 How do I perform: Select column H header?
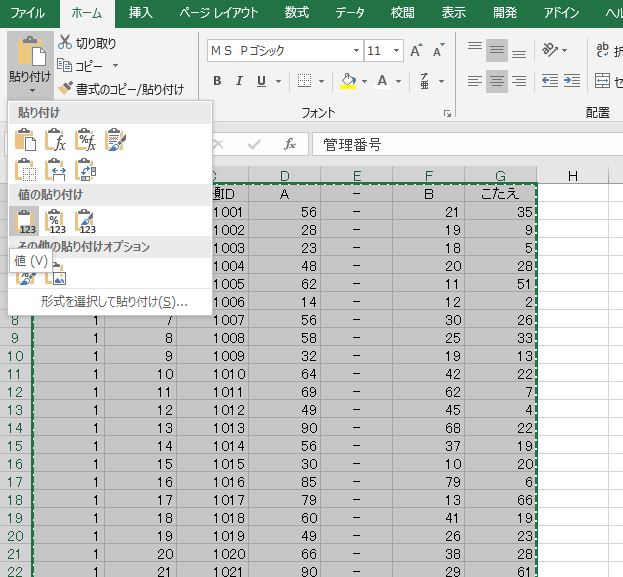573,176
